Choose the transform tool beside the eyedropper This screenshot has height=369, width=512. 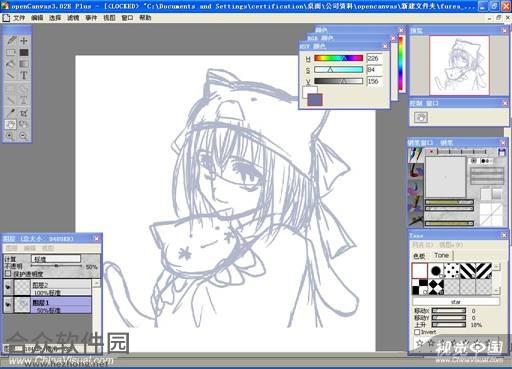[24, 113]
